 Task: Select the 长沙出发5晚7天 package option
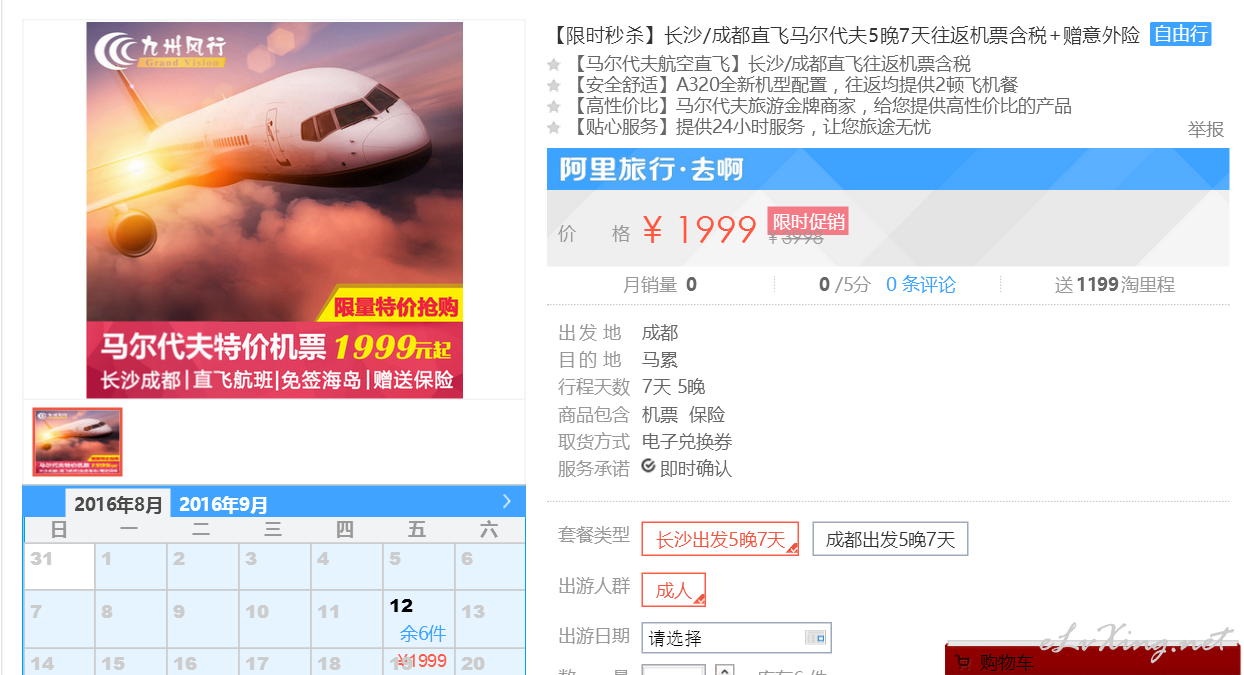click(720, 540)
